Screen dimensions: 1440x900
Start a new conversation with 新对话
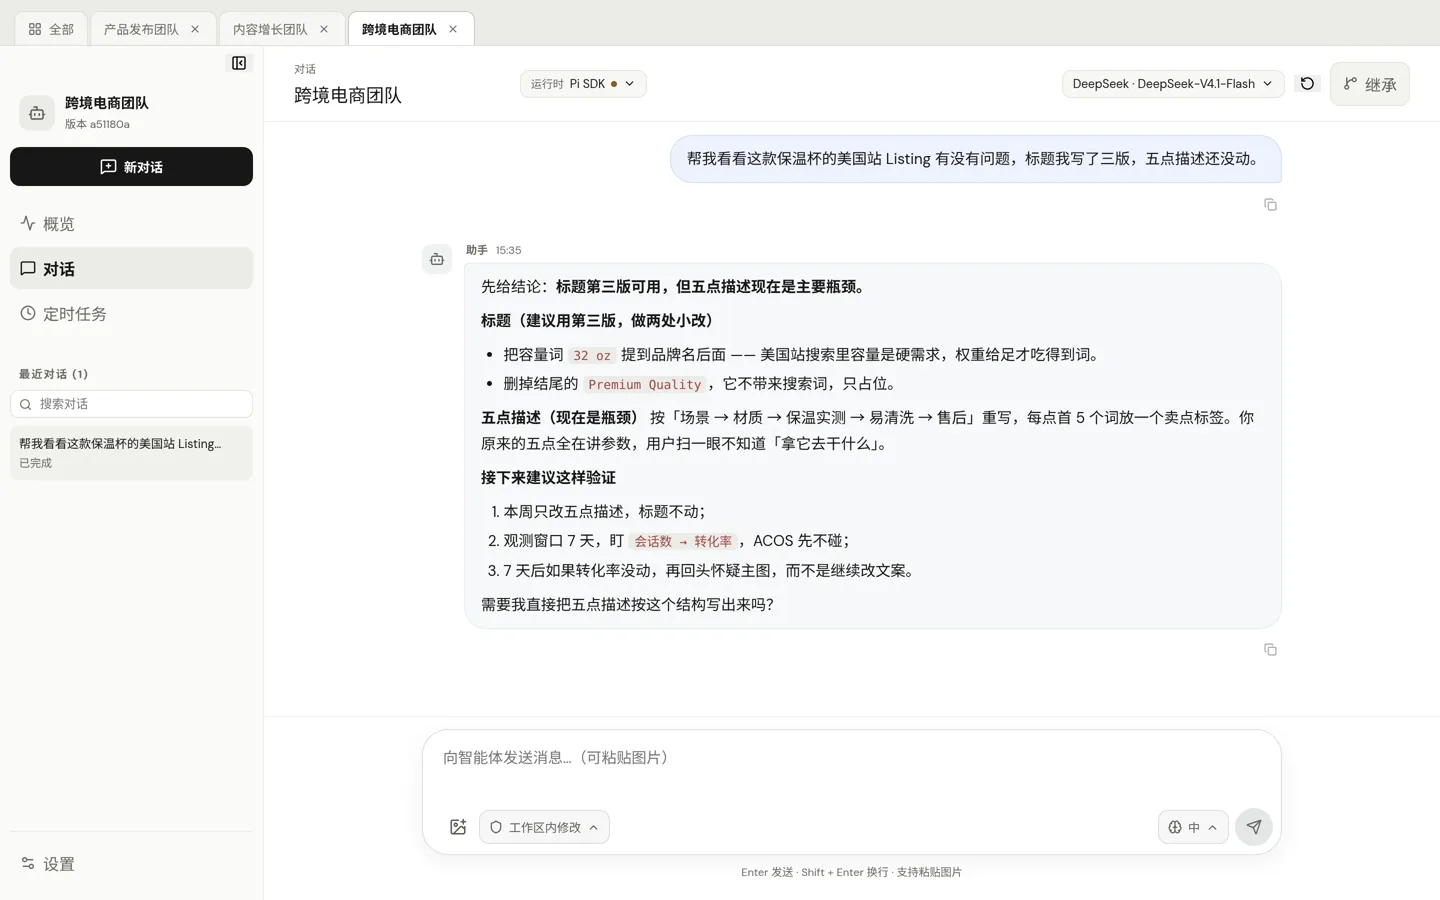point(131,167)
